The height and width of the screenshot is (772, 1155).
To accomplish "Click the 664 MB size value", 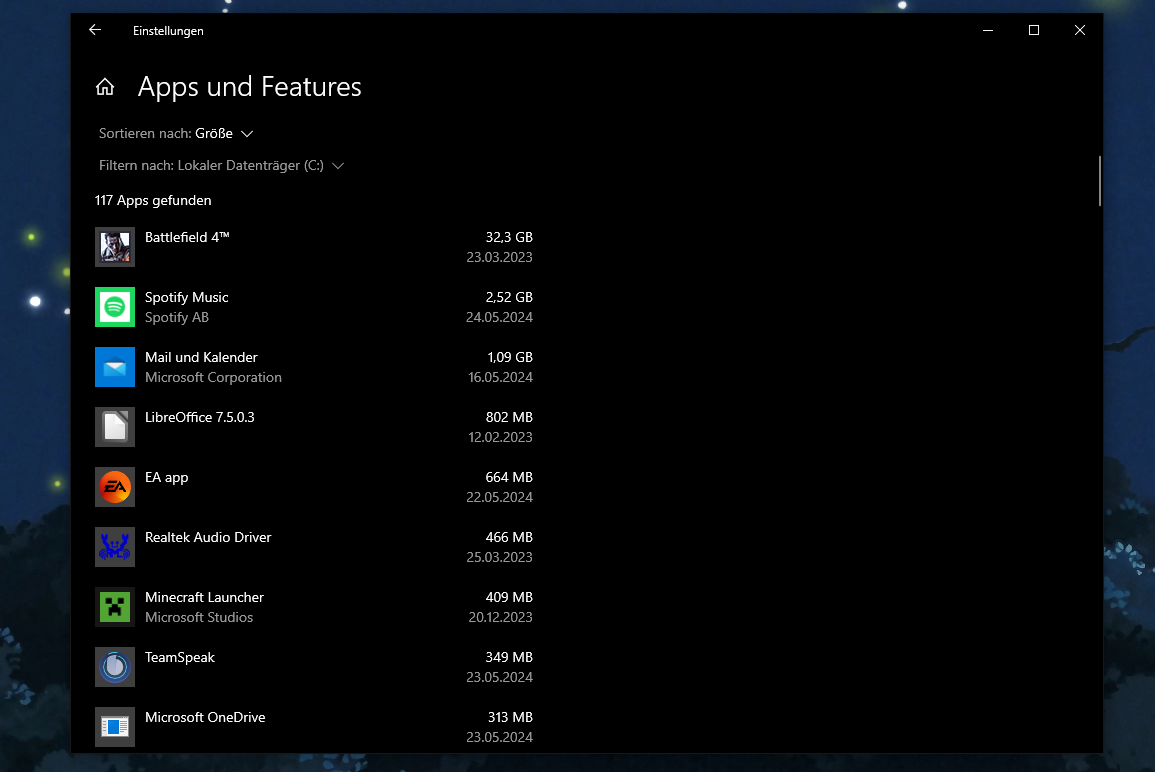I will (509, 477).
